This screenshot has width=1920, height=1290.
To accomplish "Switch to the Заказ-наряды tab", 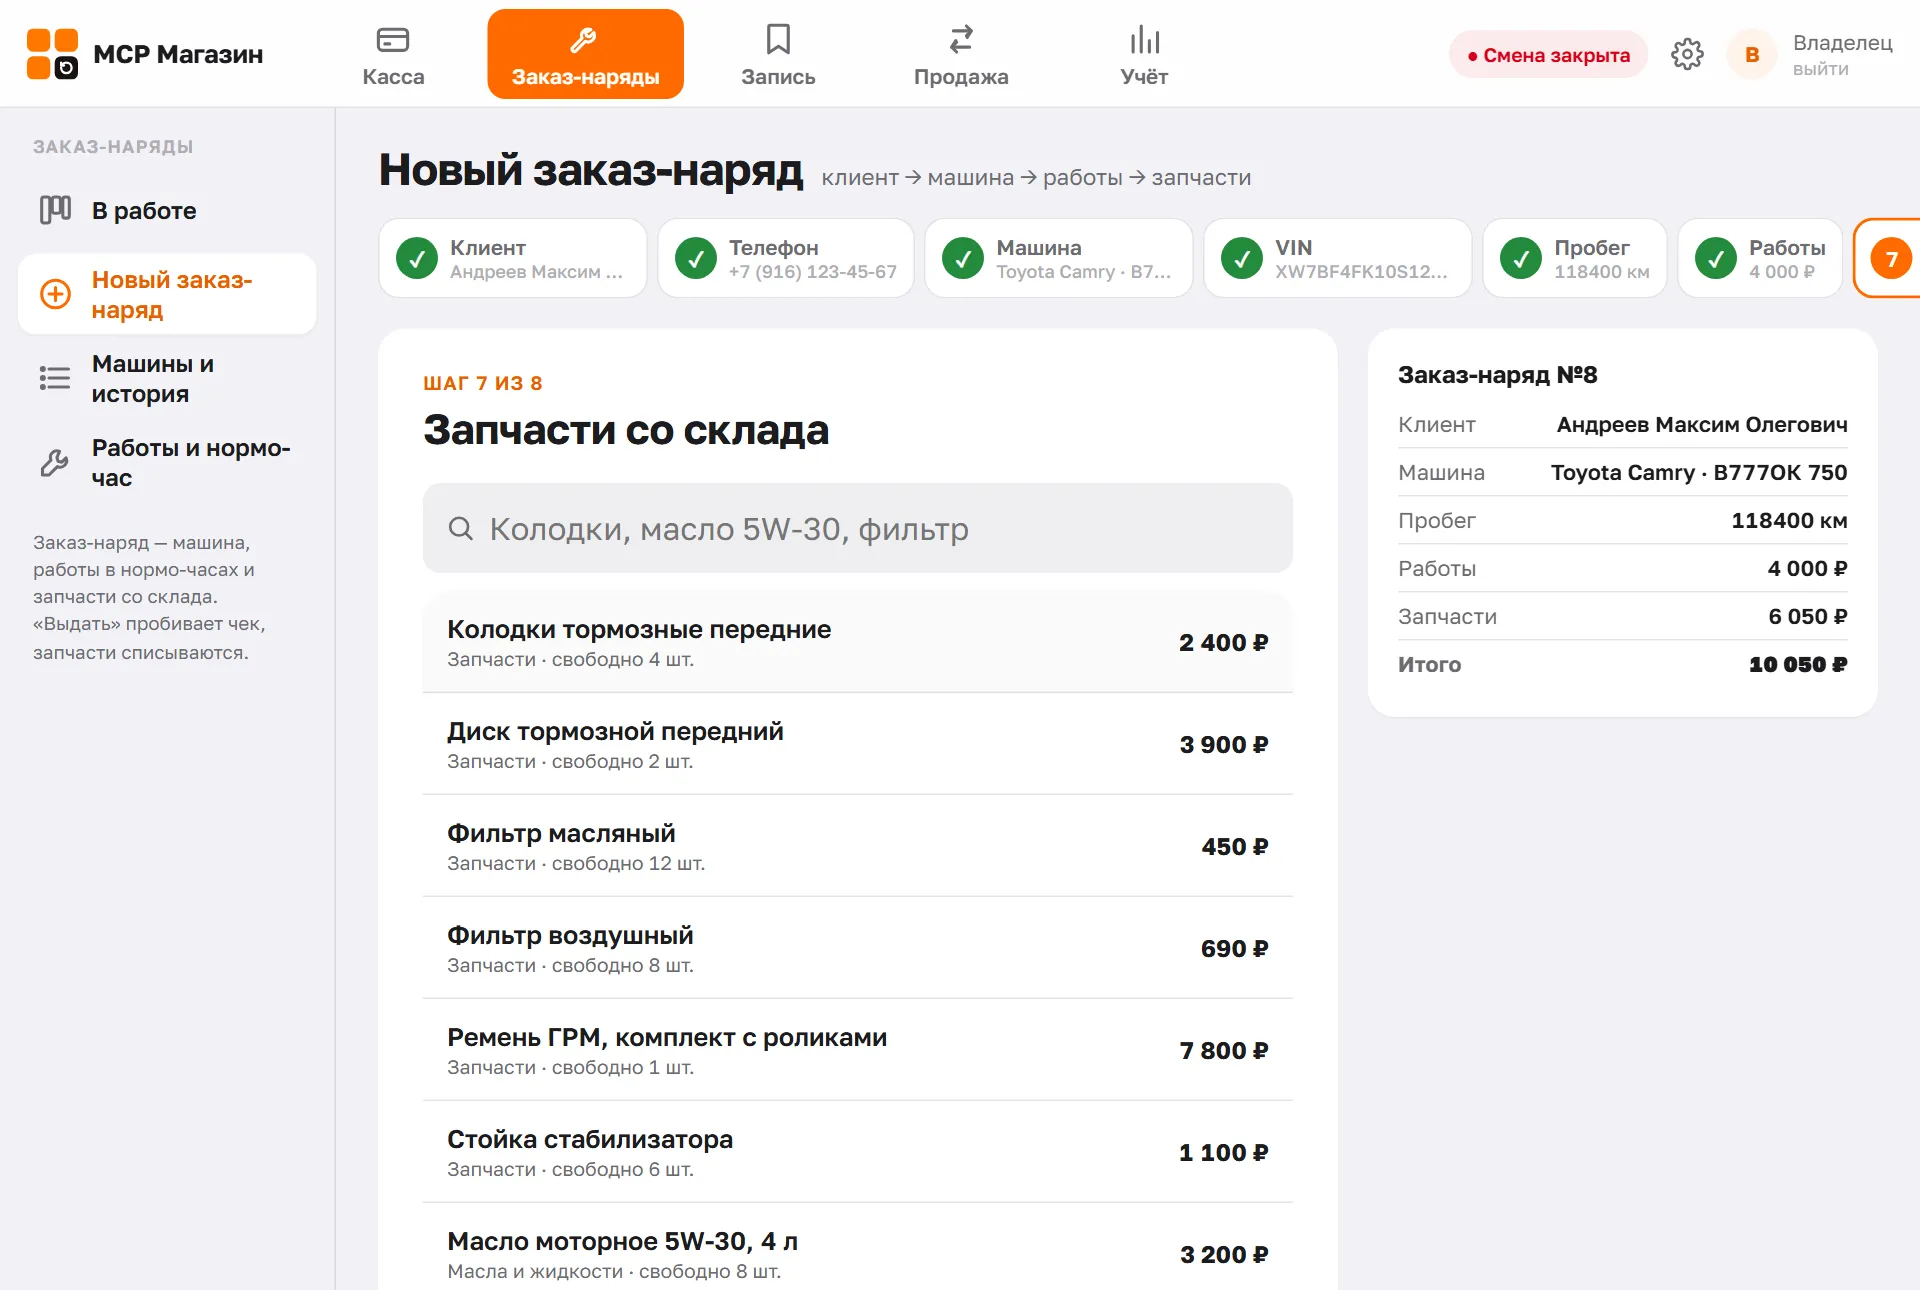I will pyautogui.click(x=585, y=55).
